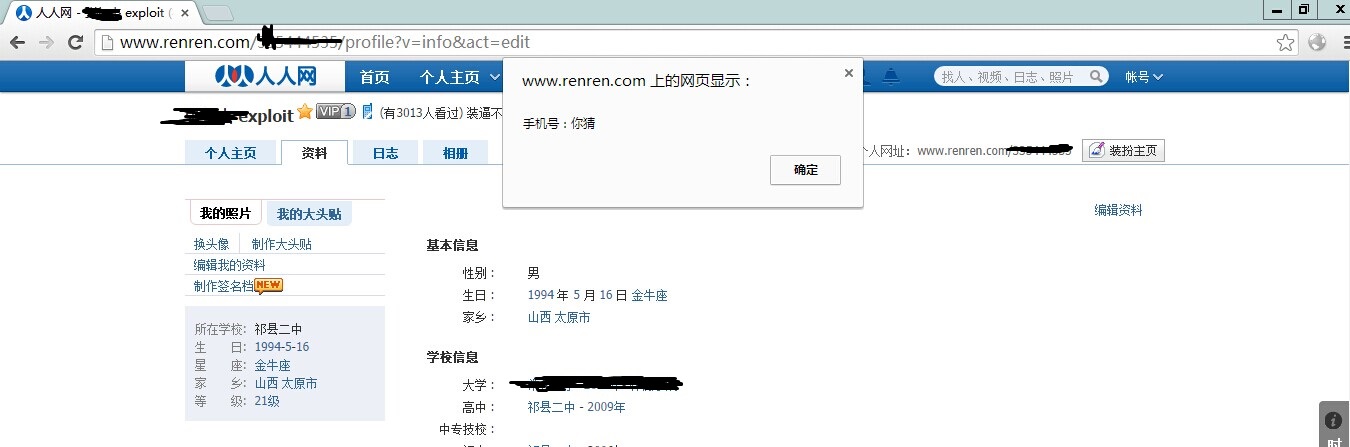
Task: Click the gold star badge beside username
Action: click(305, 111)
